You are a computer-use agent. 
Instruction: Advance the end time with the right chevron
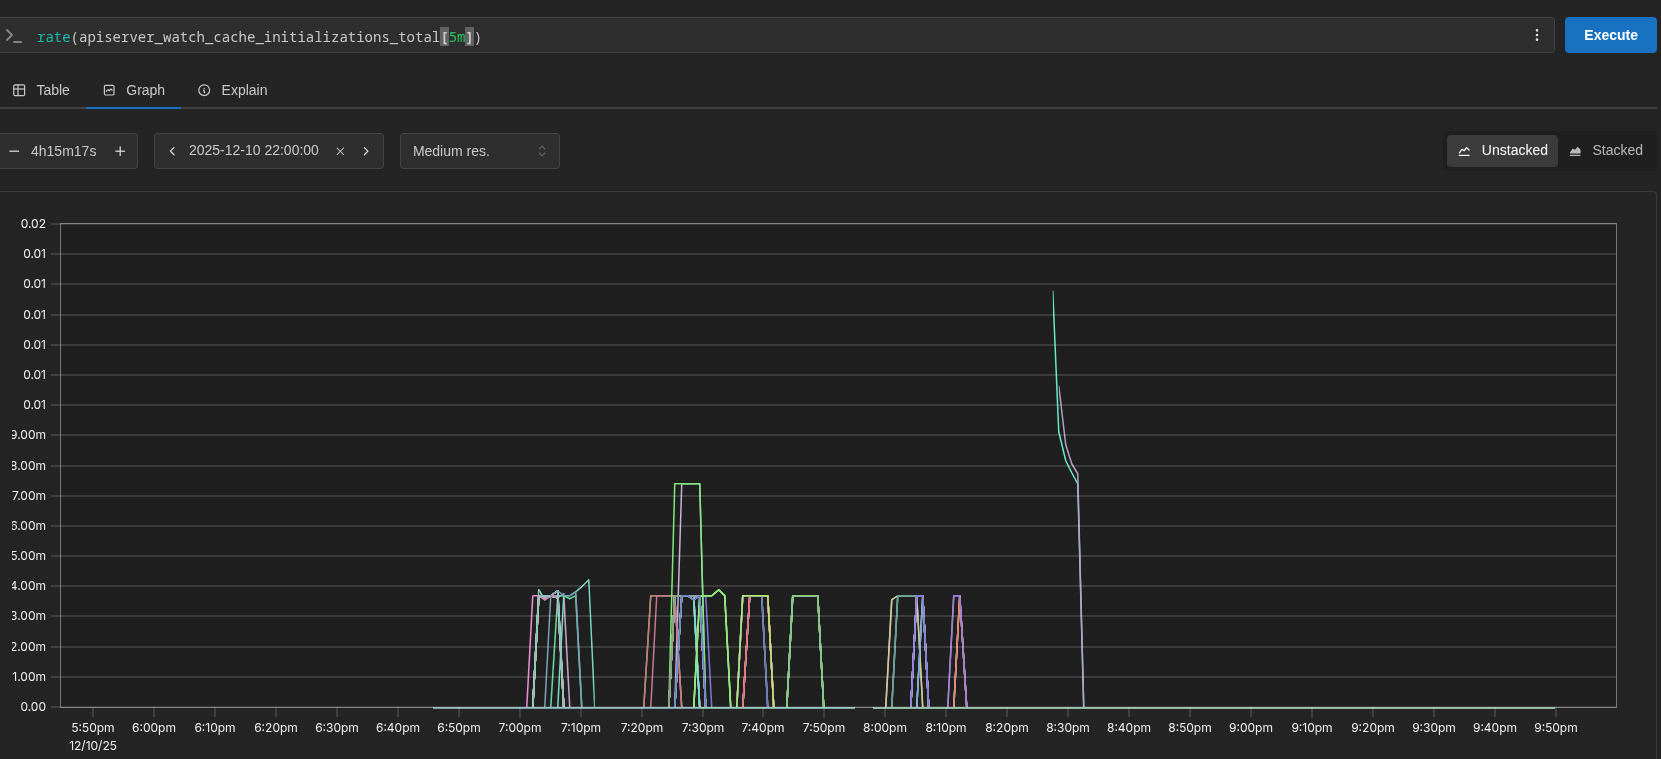coord(366,151)
